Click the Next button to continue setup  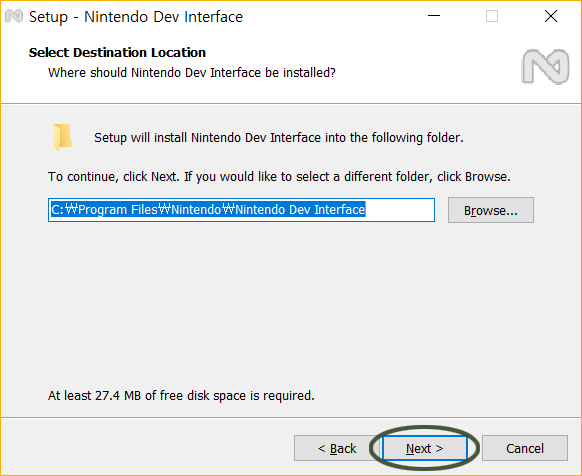[x=424, y=448]
